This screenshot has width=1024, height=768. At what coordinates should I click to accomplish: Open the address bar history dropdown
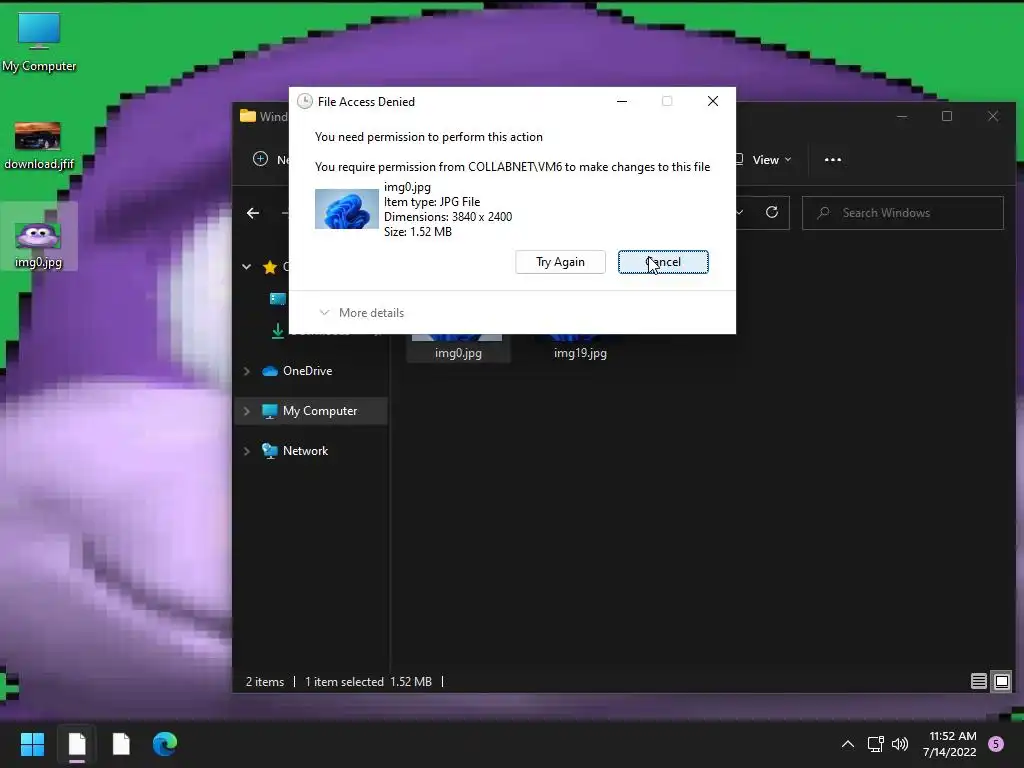(x=739, y=212)
